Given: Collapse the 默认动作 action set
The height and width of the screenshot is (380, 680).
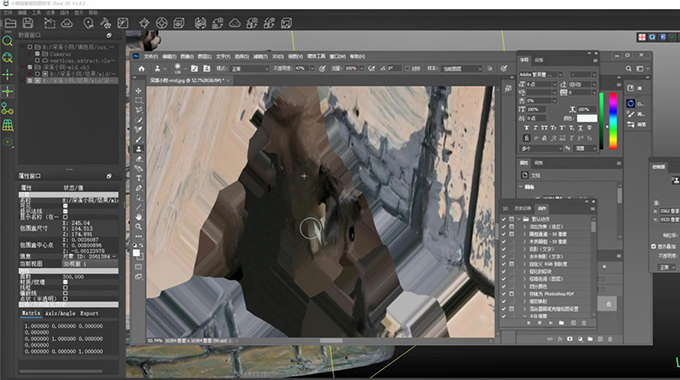Looking at the screenshot, I should pyautogui.click(x=519, y=219).
